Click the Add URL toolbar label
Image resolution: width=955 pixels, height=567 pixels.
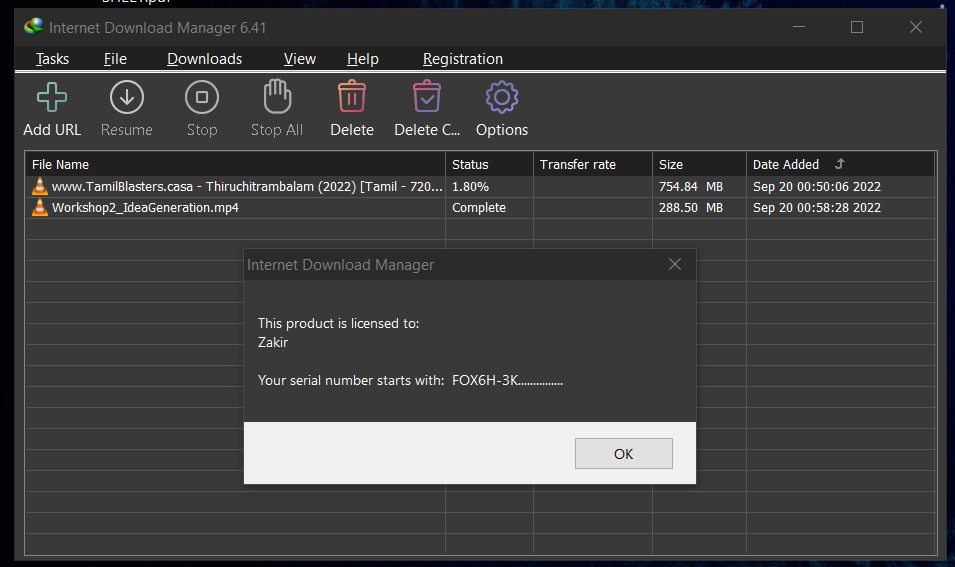point(52,130)
